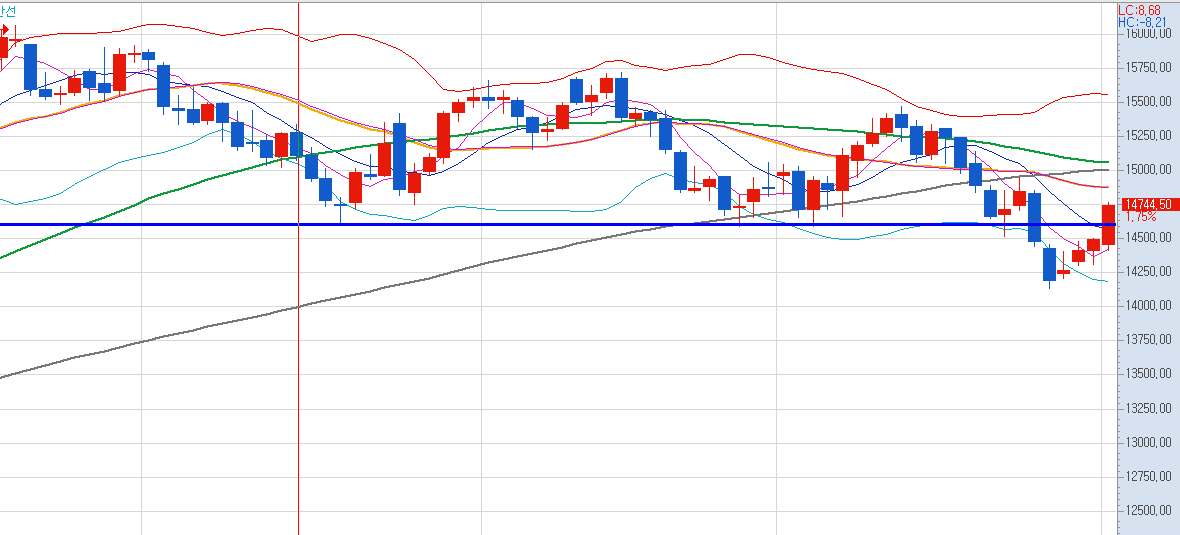Click the 1,75% change label

click(1142, 216)
